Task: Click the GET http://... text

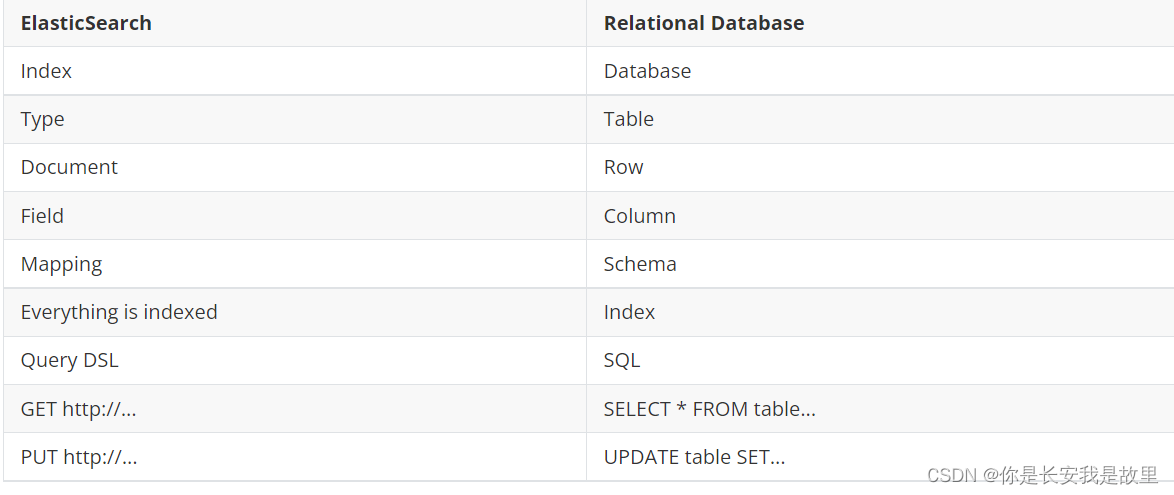Action: point(79,409)
